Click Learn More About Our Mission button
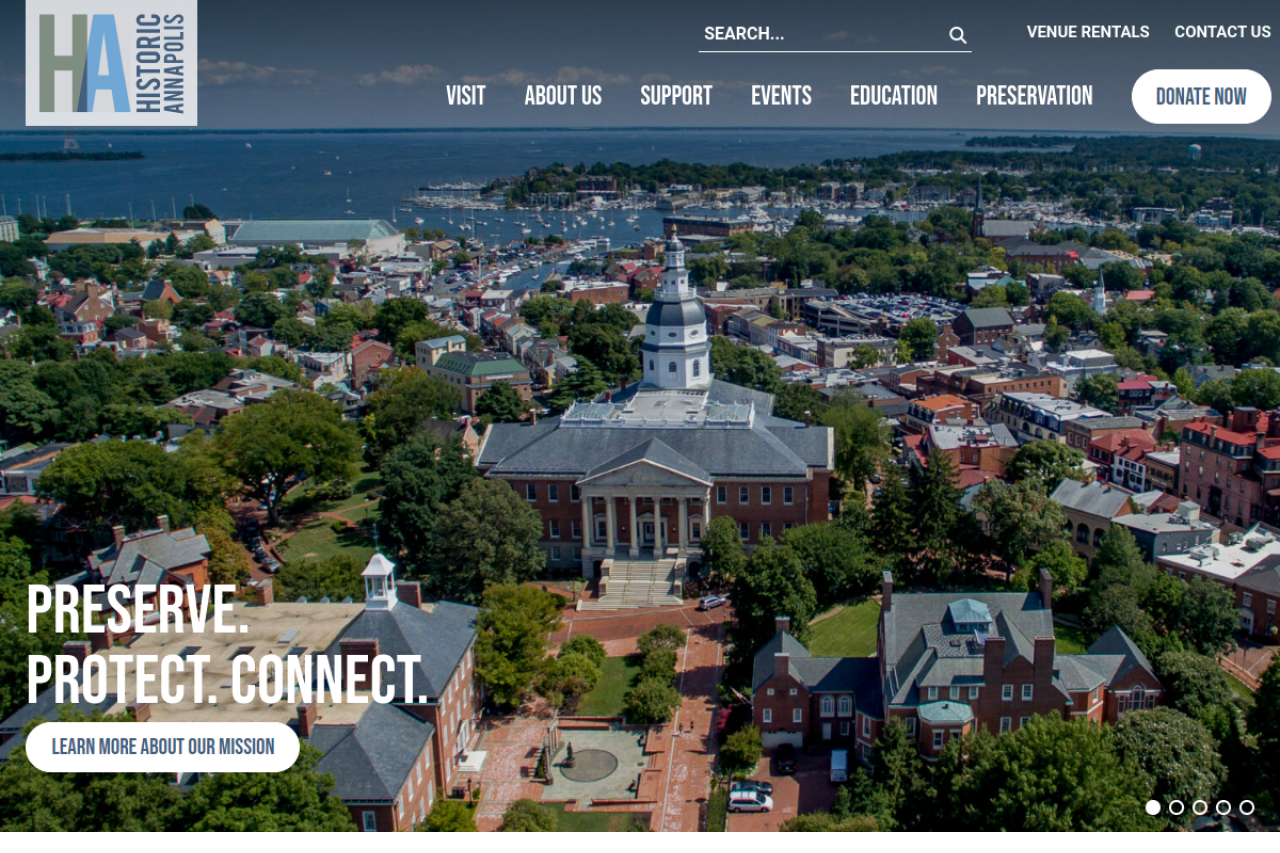 163,747
